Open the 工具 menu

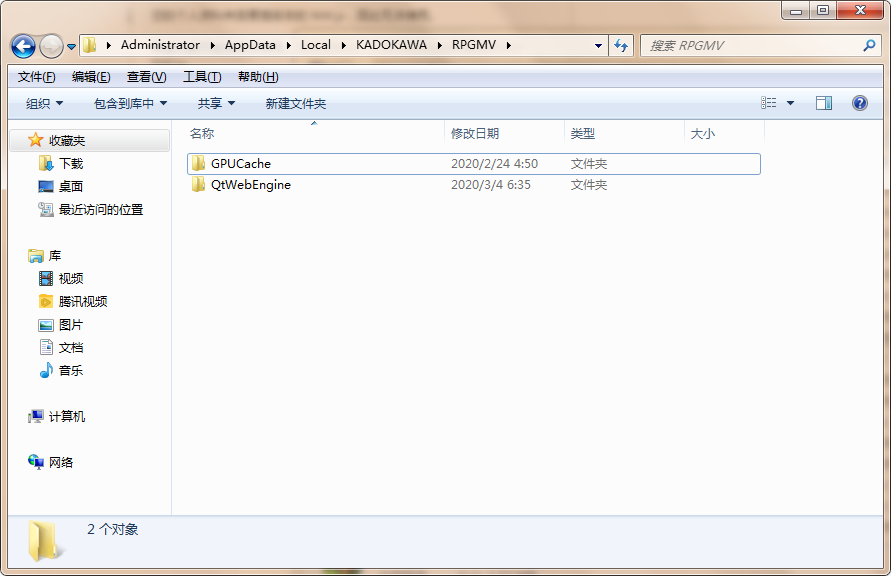200,76
